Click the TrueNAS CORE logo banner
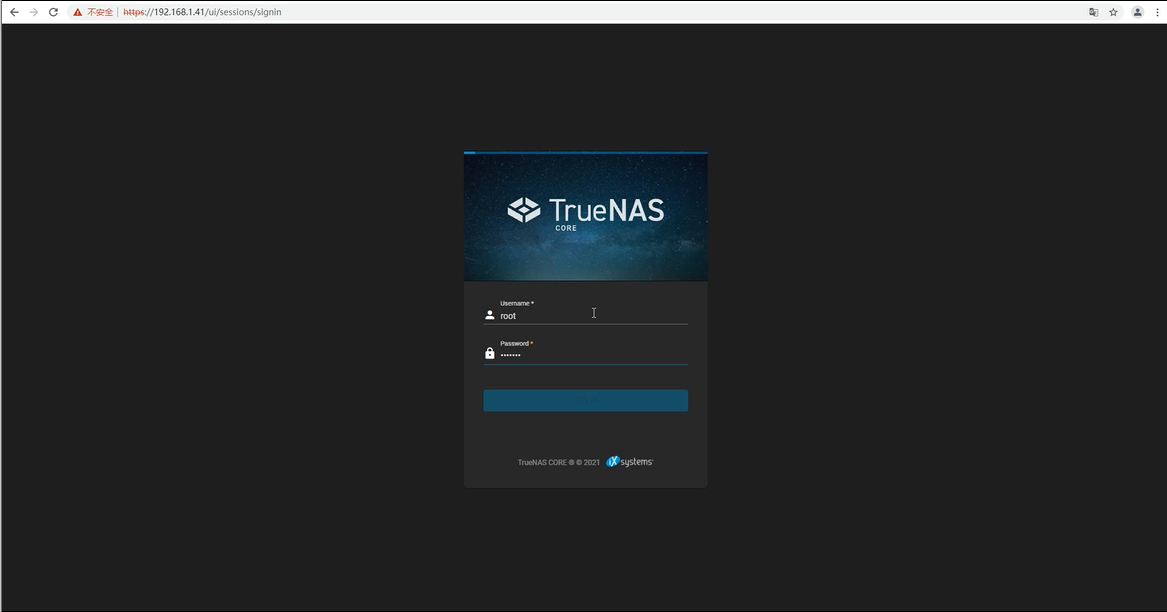The width and height of the screenshot is (1167, 612). tap(585, 216)
